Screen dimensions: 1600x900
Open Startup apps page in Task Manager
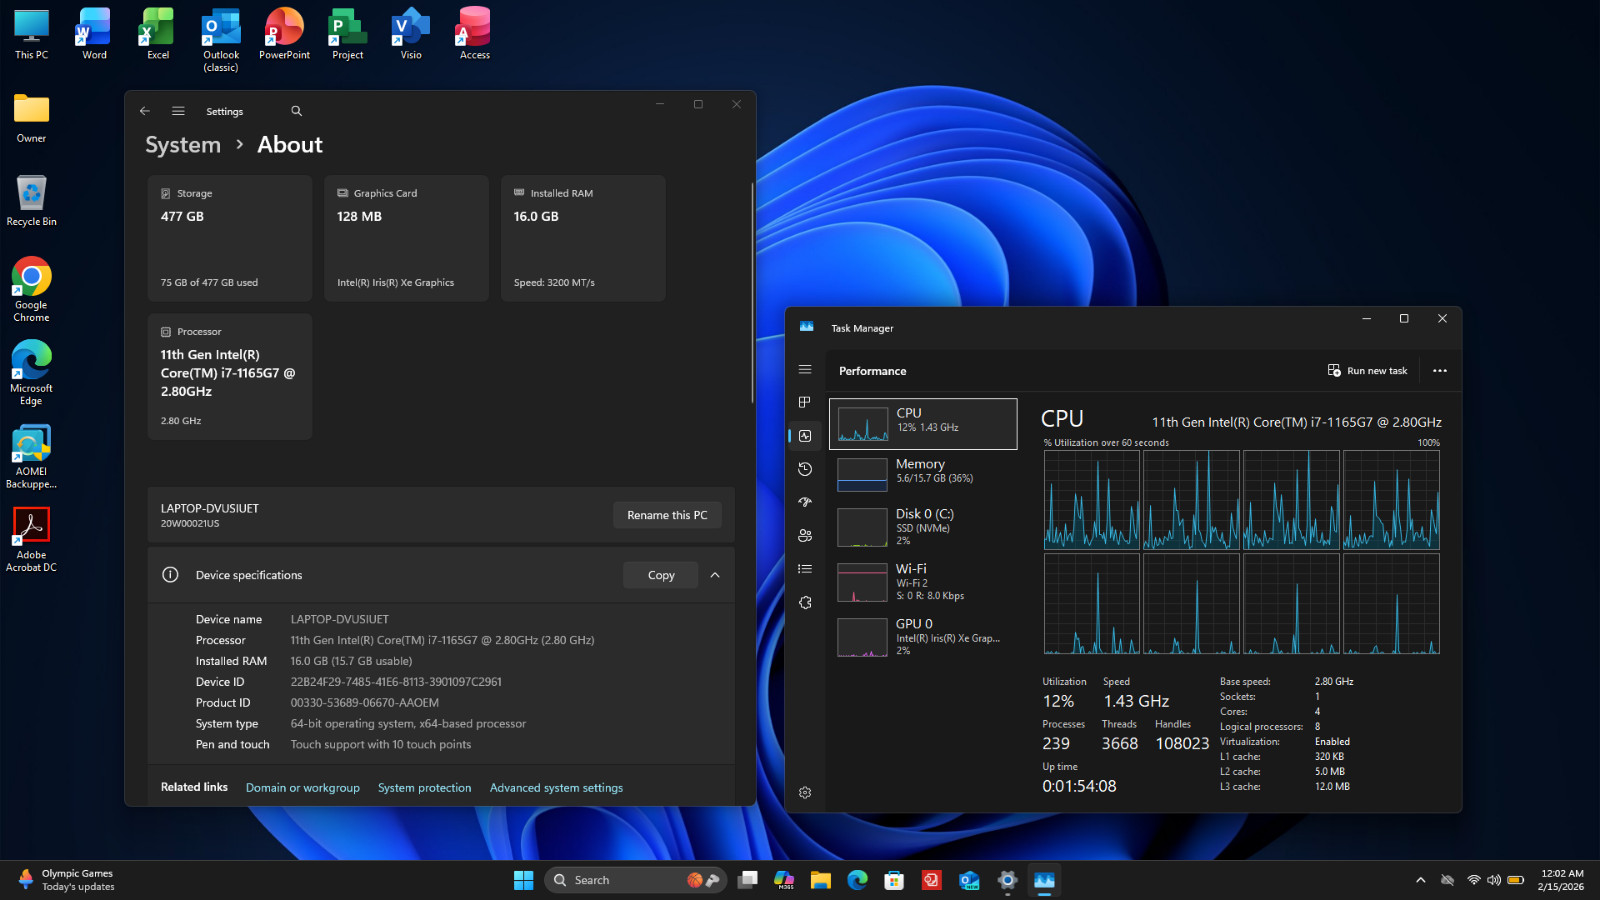tap(805, 502)
